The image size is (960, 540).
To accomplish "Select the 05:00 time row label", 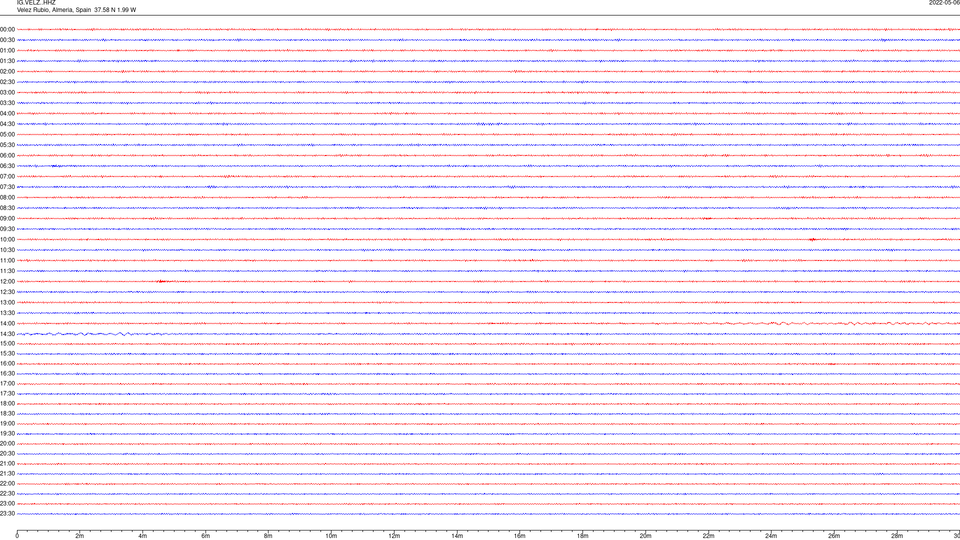I will 7,134.
